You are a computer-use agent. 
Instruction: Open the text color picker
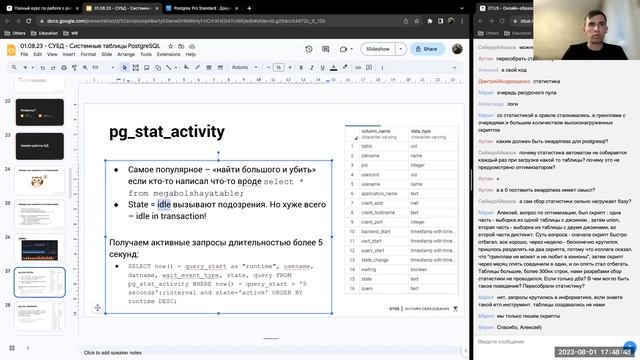[333, 67]
